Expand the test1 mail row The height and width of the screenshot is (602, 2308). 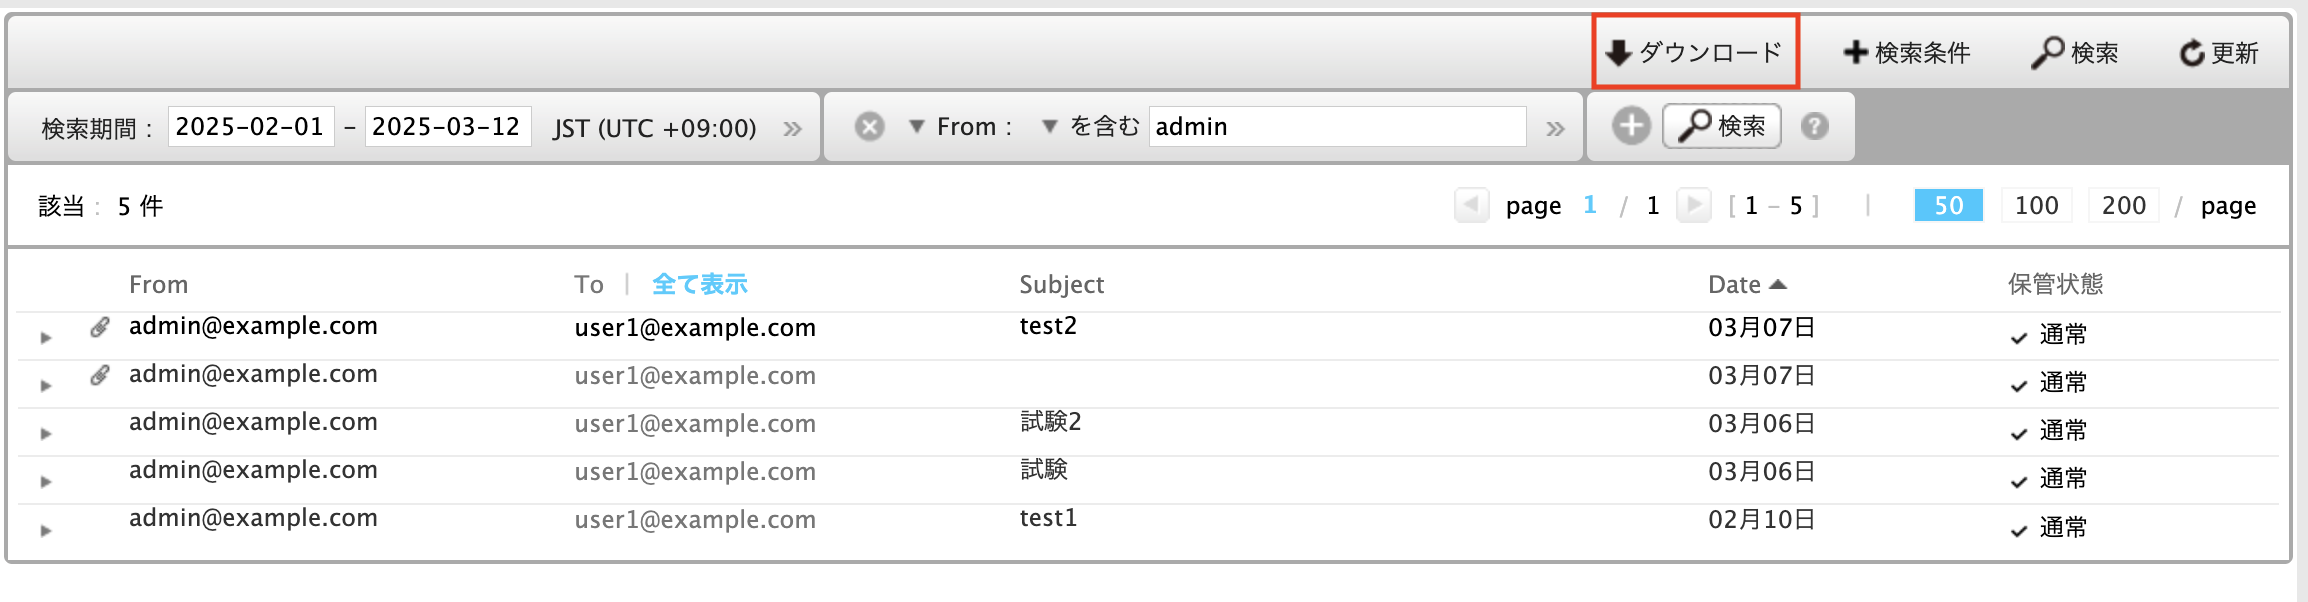click(45, 530)
